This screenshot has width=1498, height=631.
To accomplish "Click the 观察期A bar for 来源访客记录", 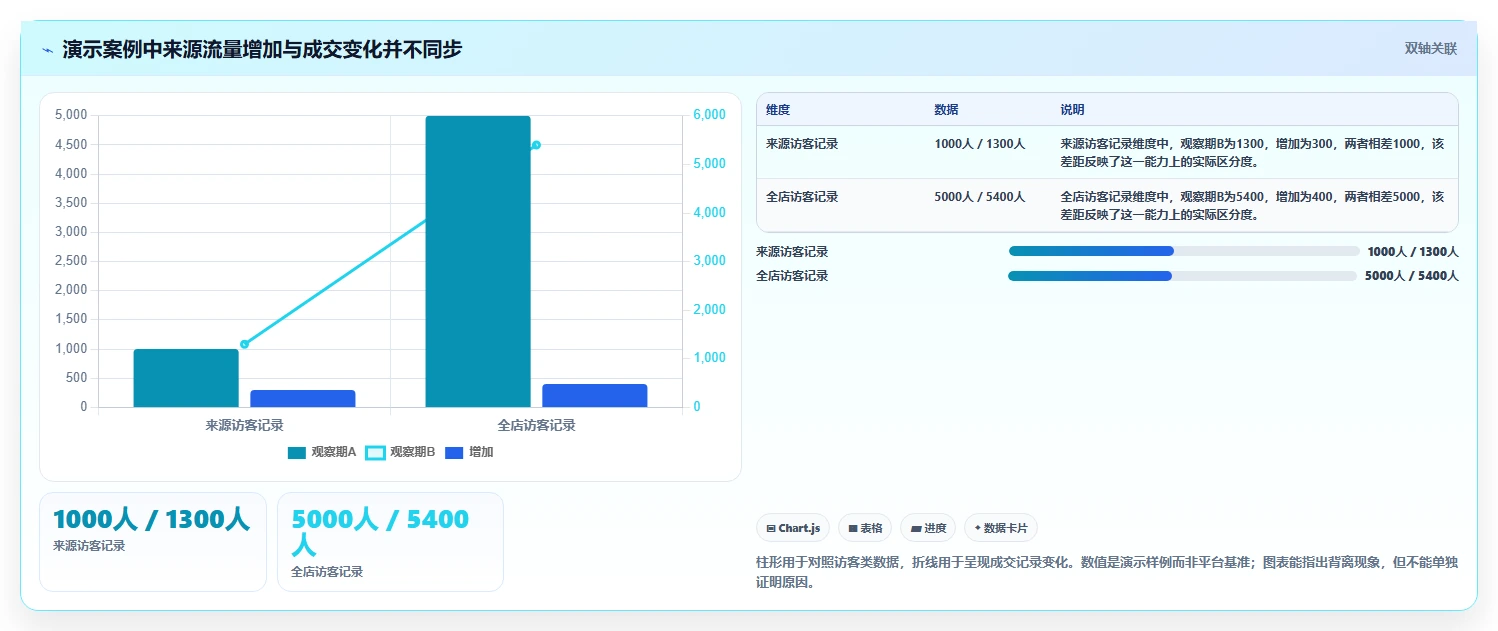I will click(186, 378).
